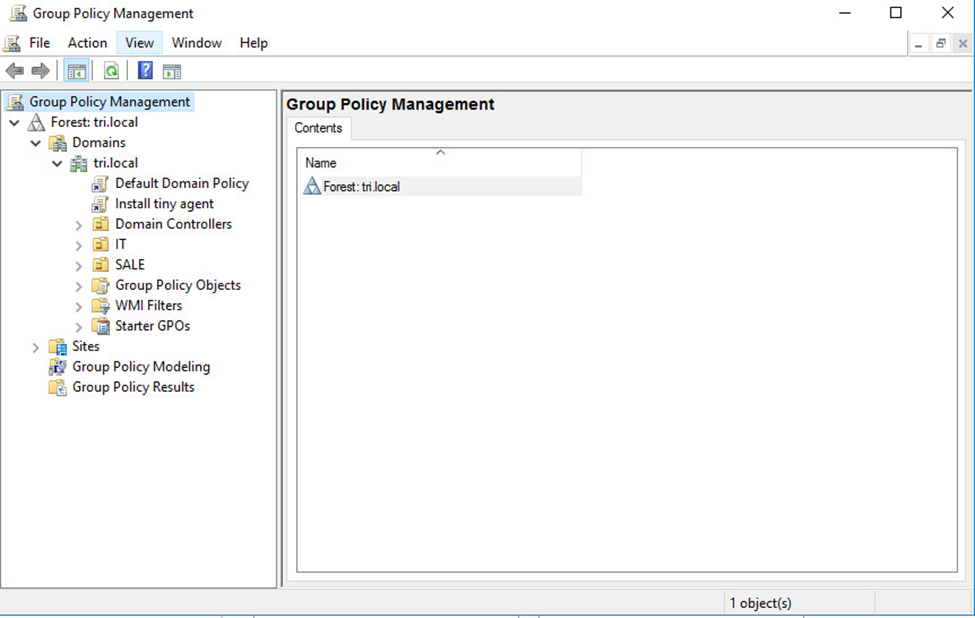Restore down the inner MDI child window
The image size is (975, 618).
pyautogui.click(x=941, y=44)
